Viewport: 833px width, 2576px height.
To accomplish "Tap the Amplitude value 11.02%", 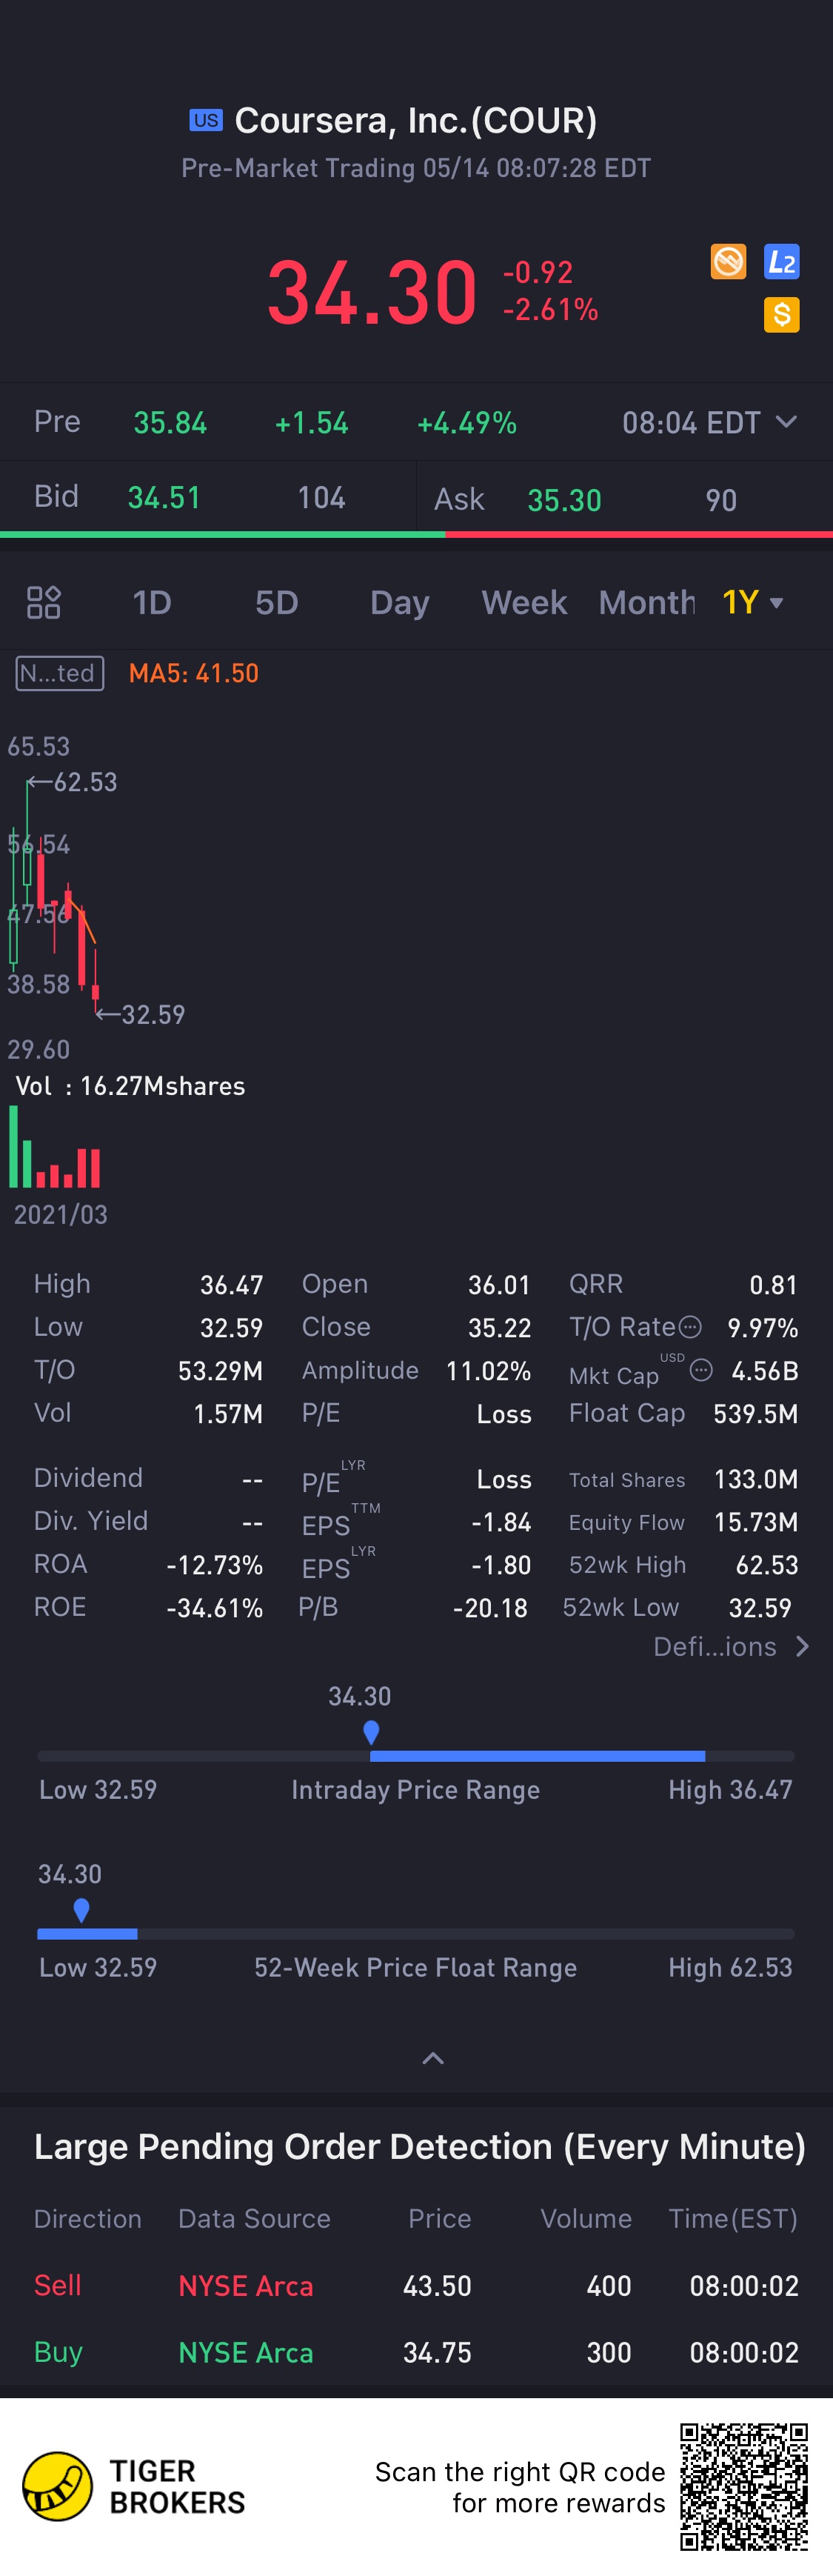I will [x=488, y=1370].
